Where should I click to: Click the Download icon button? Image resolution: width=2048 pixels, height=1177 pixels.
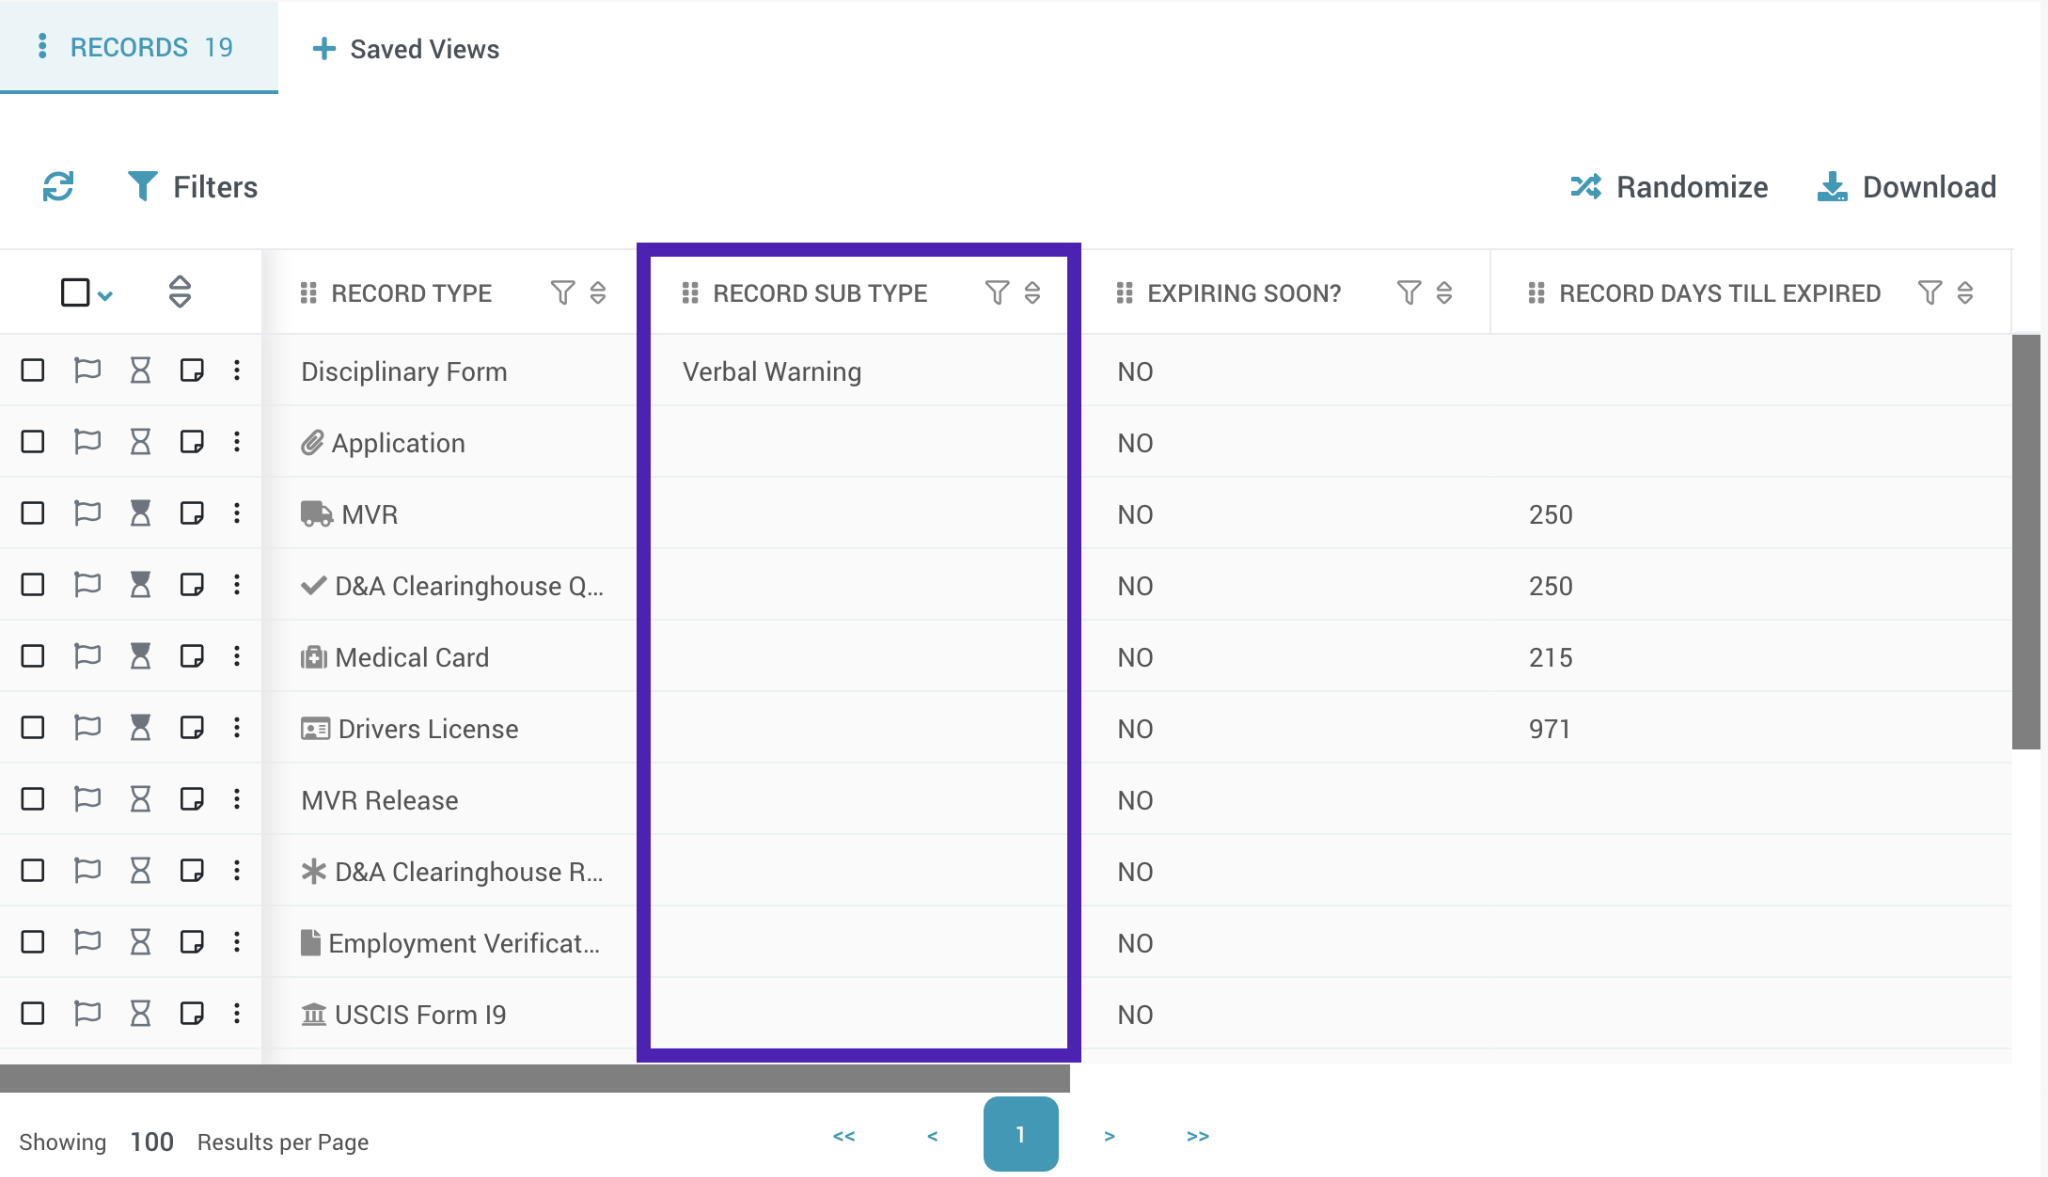tap(1831, 187)
